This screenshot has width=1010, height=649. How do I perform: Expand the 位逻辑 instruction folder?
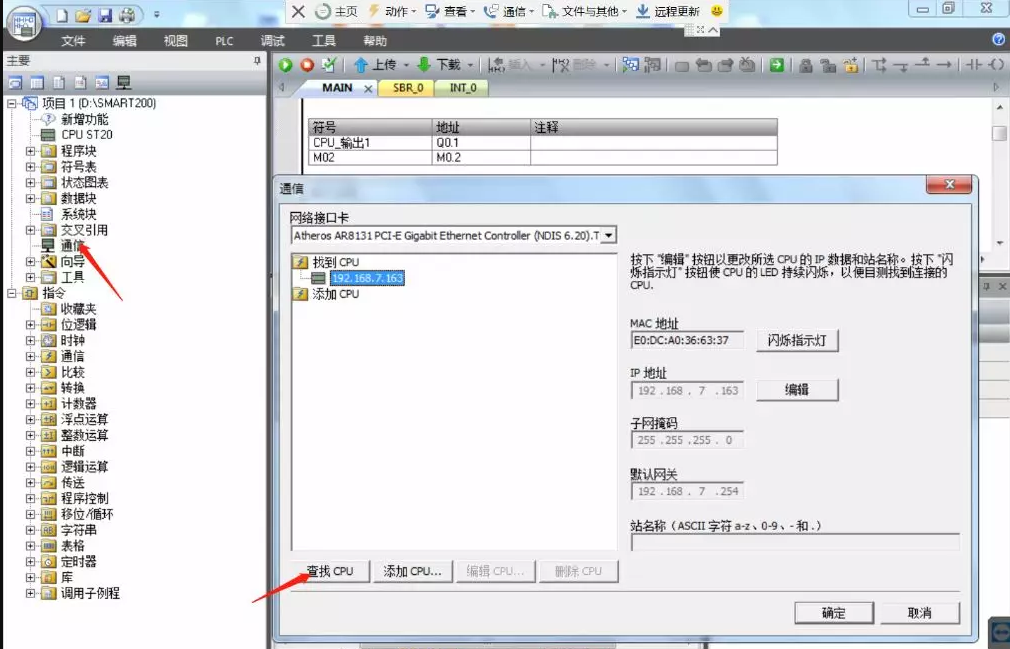[30, 324]
